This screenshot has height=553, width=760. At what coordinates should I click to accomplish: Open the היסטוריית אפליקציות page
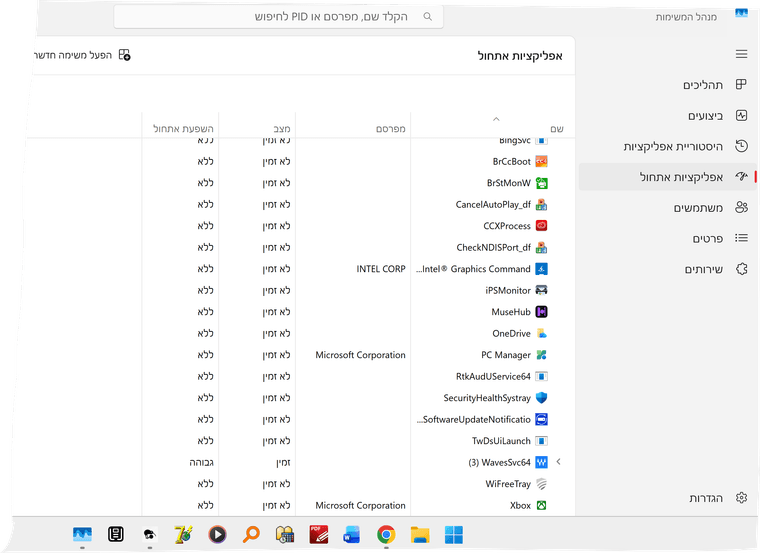667,146
